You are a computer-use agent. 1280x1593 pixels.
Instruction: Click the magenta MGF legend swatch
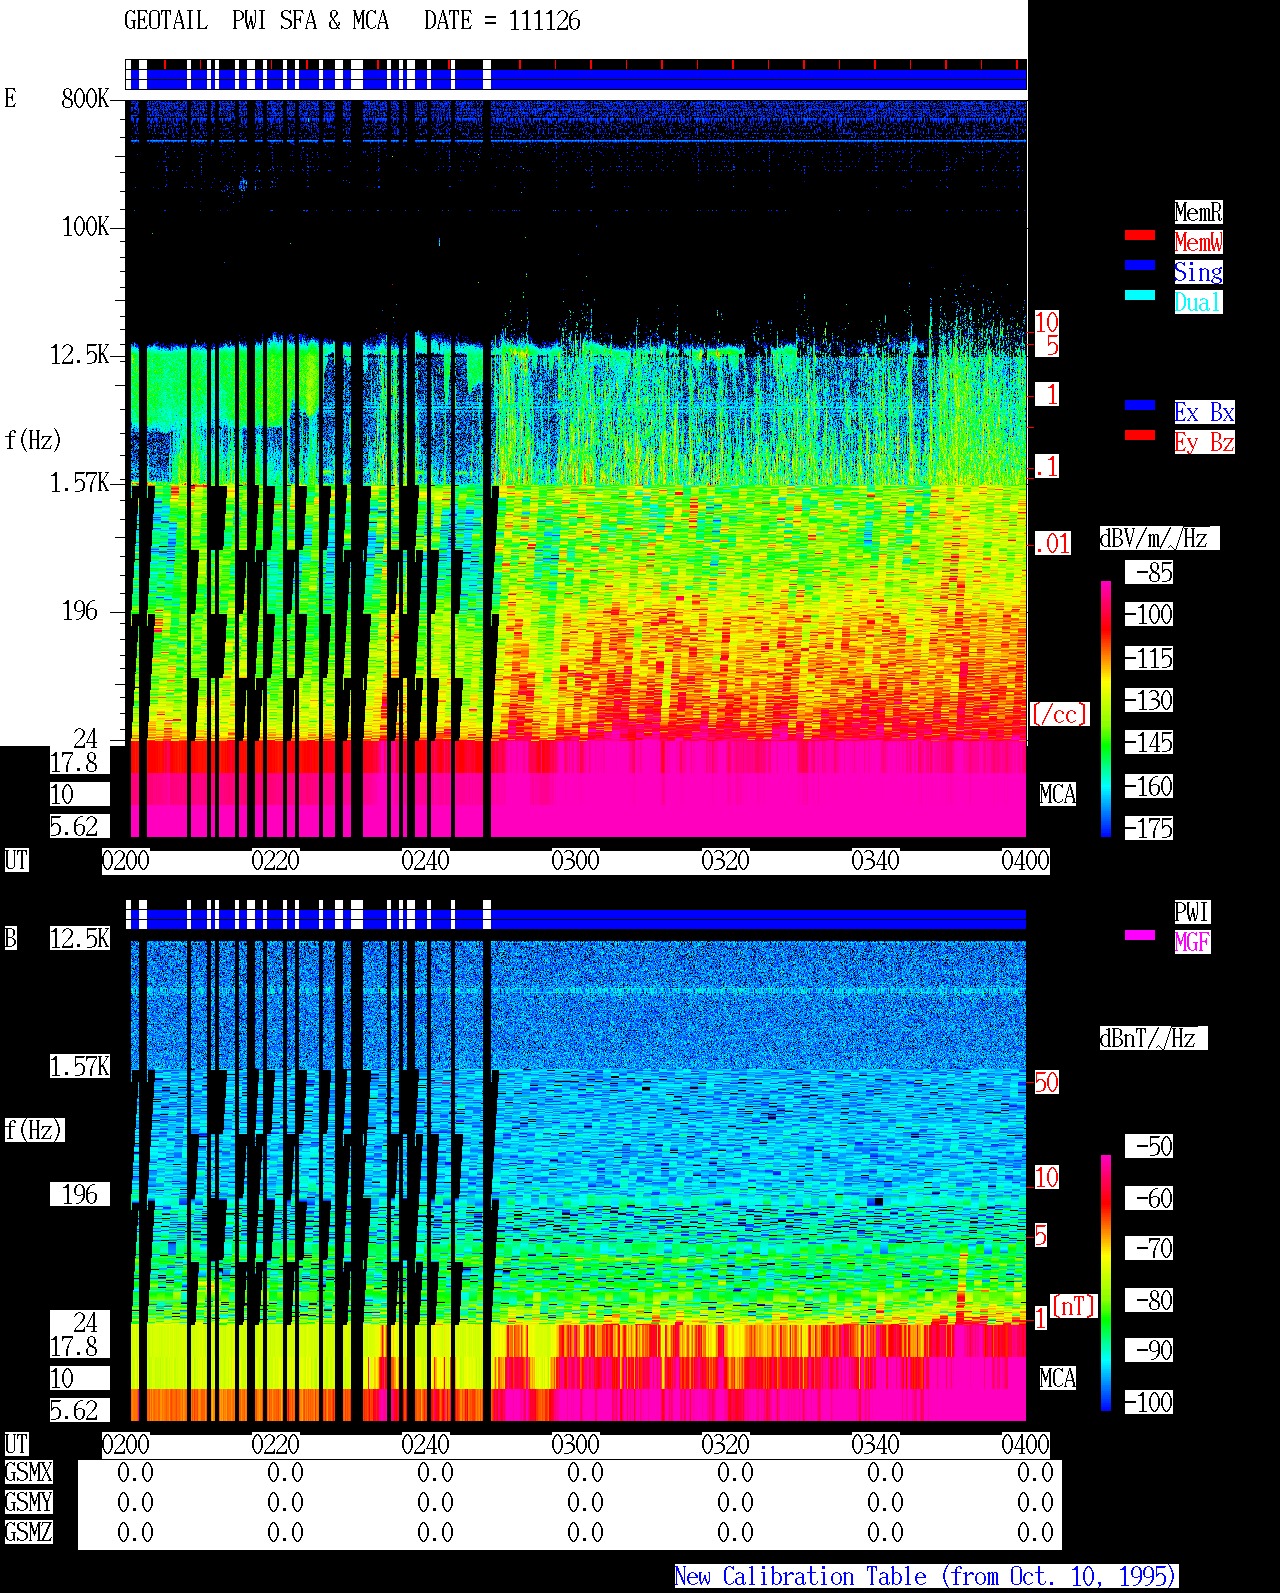tap(1140, 936)
